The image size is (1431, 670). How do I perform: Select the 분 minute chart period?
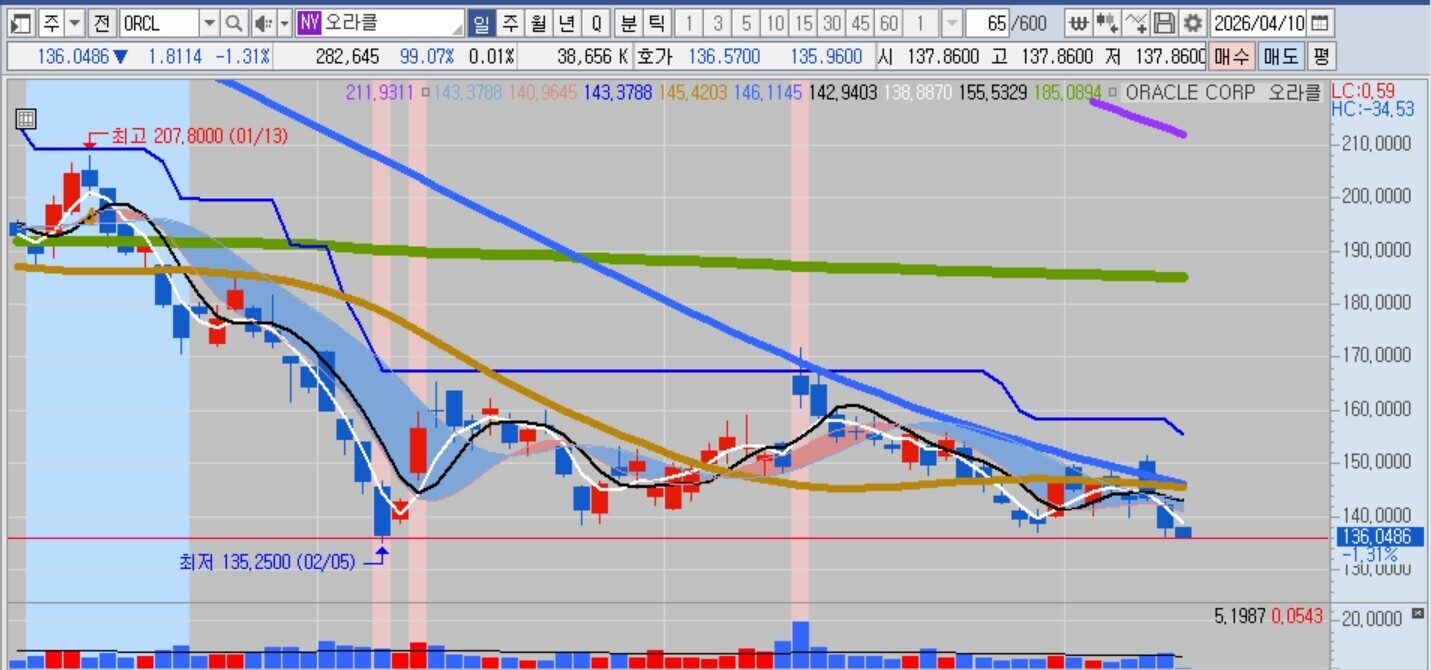tap(627, 22)
